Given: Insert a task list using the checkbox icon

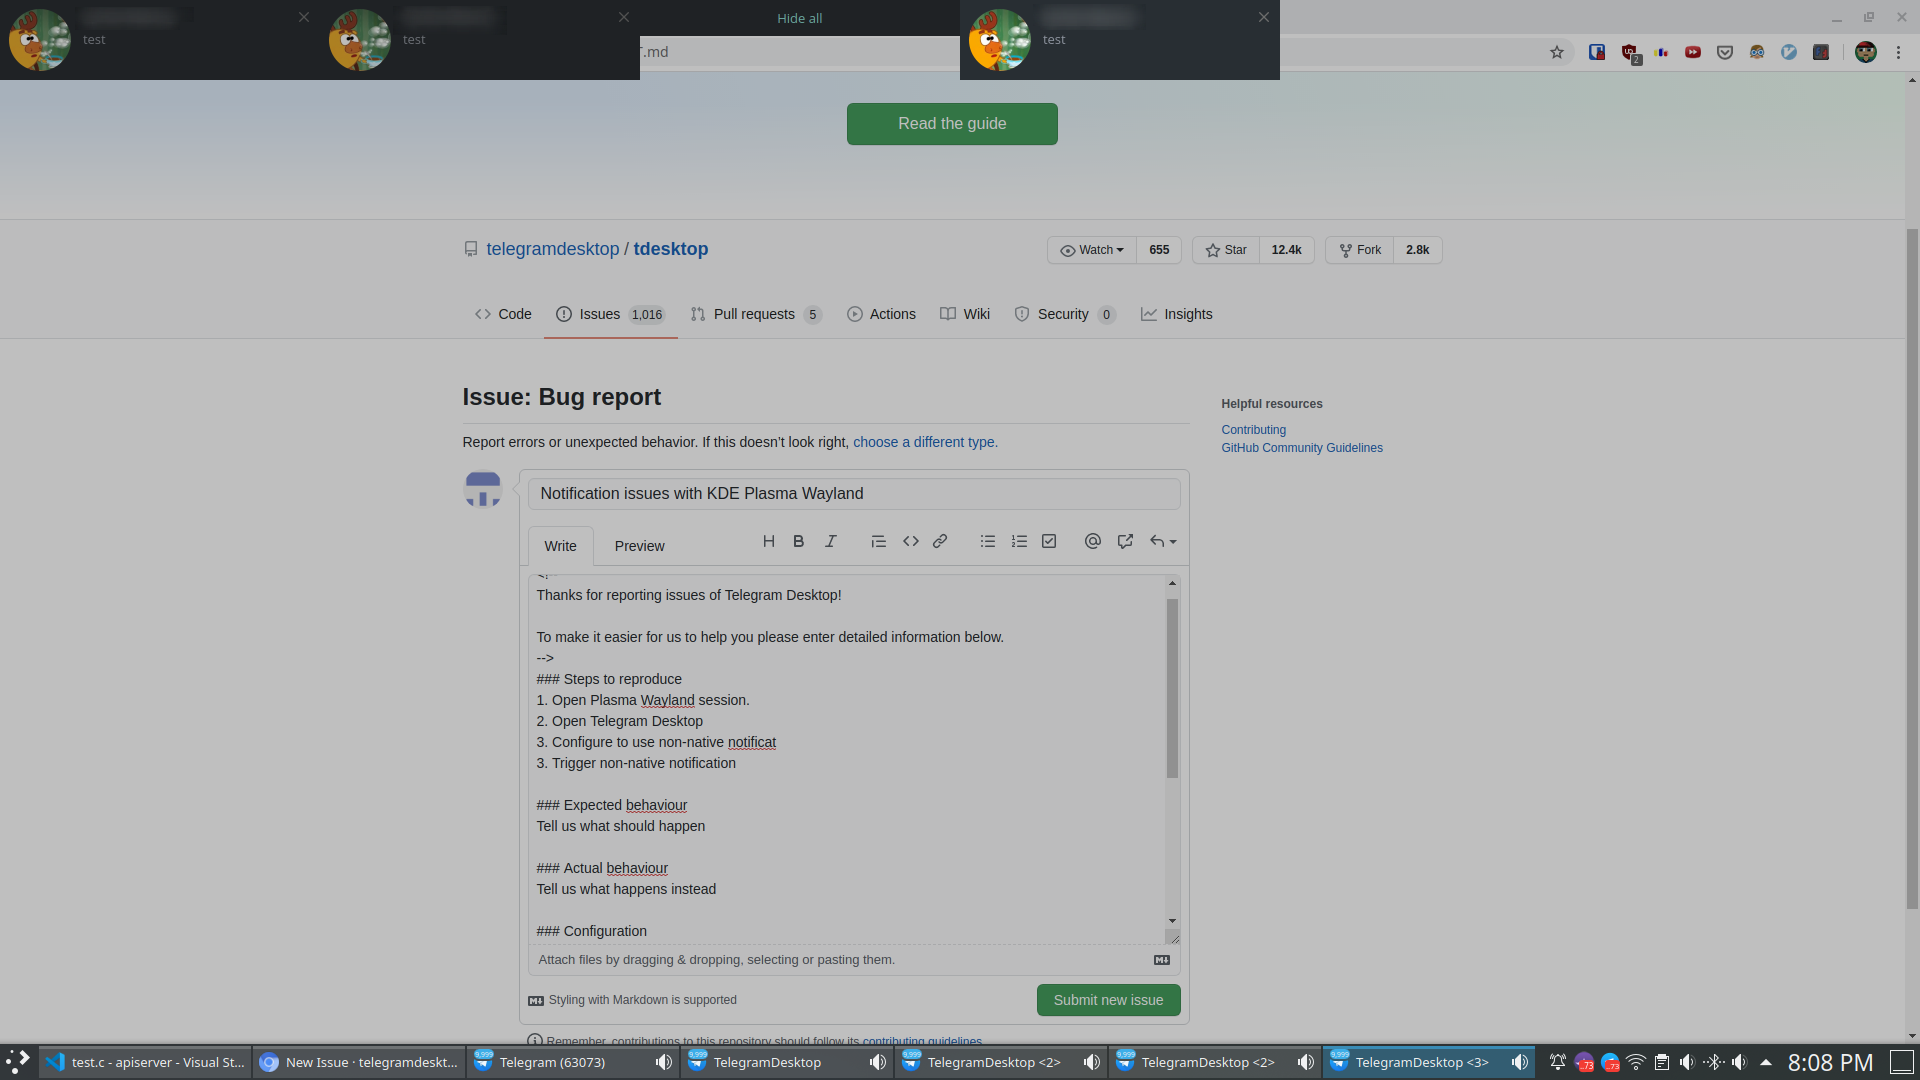Looking at the screenshot, I should point(1048,541).
